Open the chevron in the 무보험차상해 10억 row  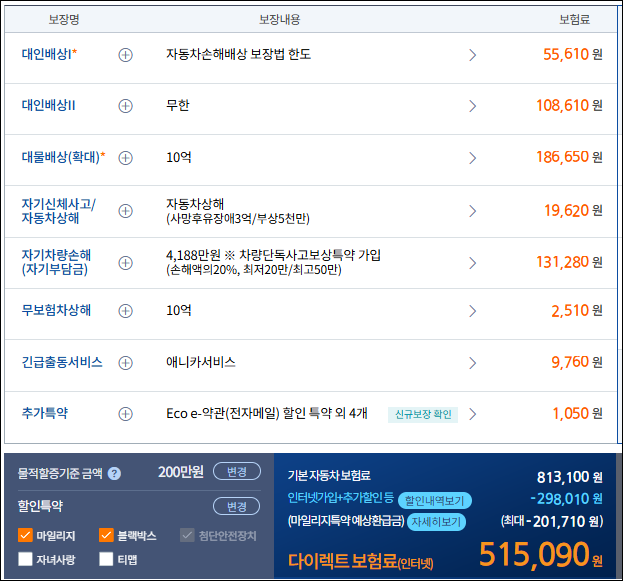coord(472,311)
